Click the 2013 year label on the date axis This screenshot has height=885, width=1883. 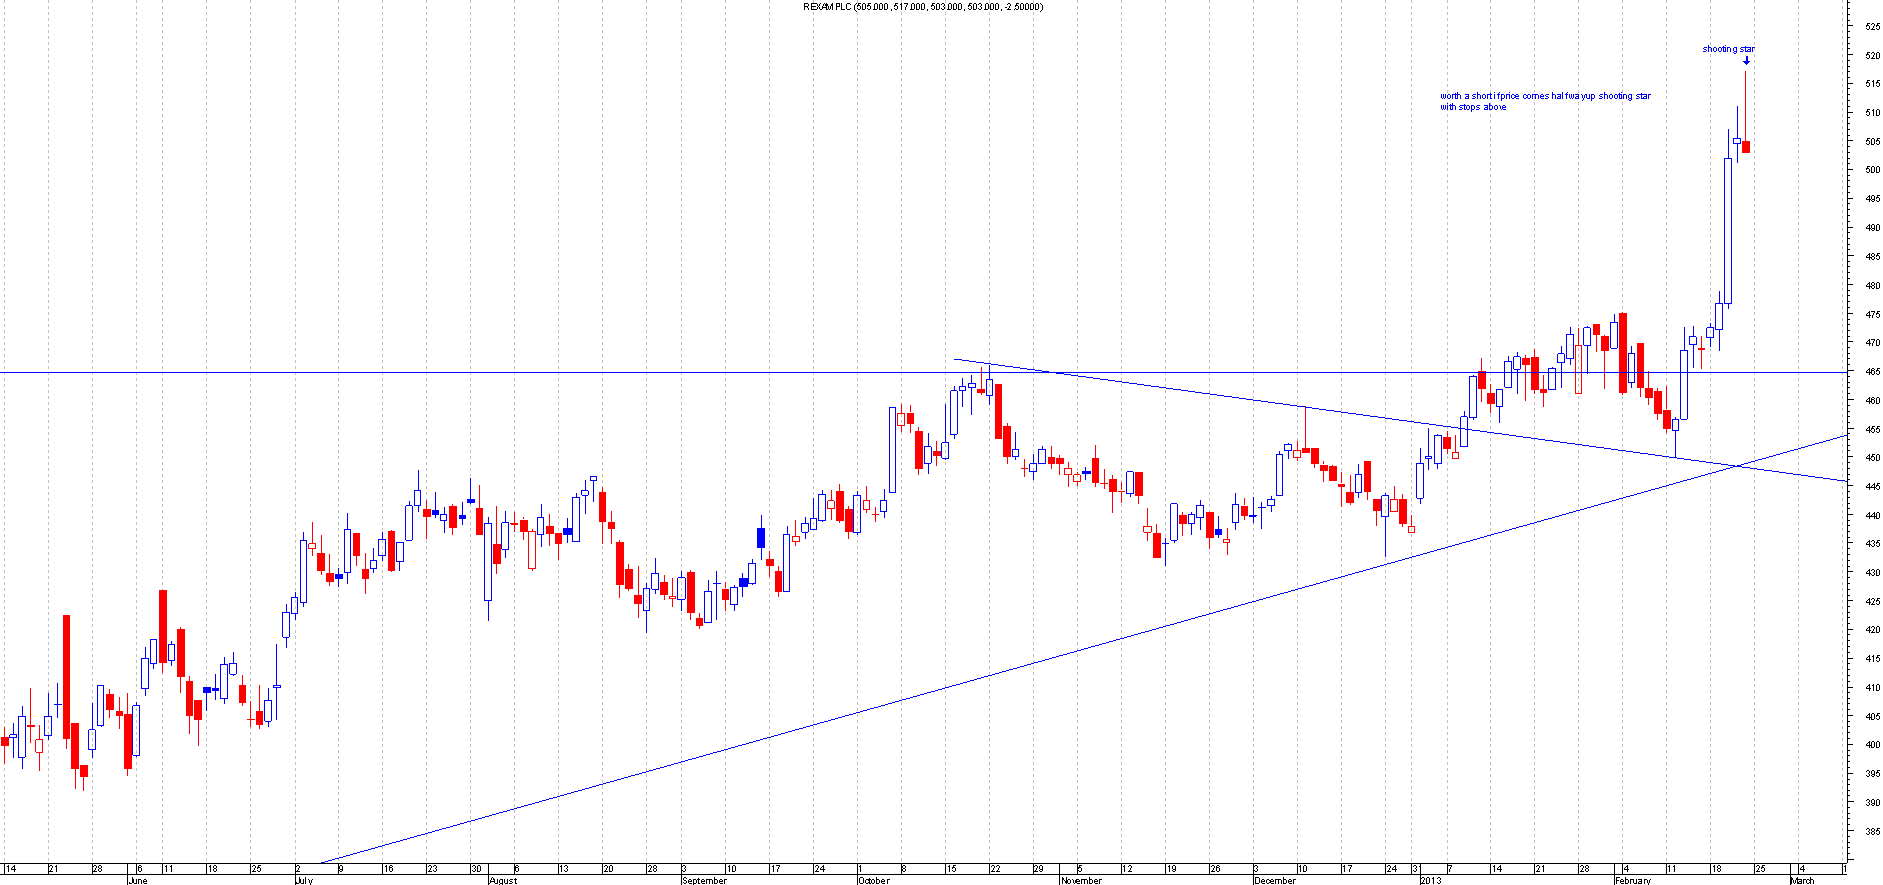[x=1431, y=881]
